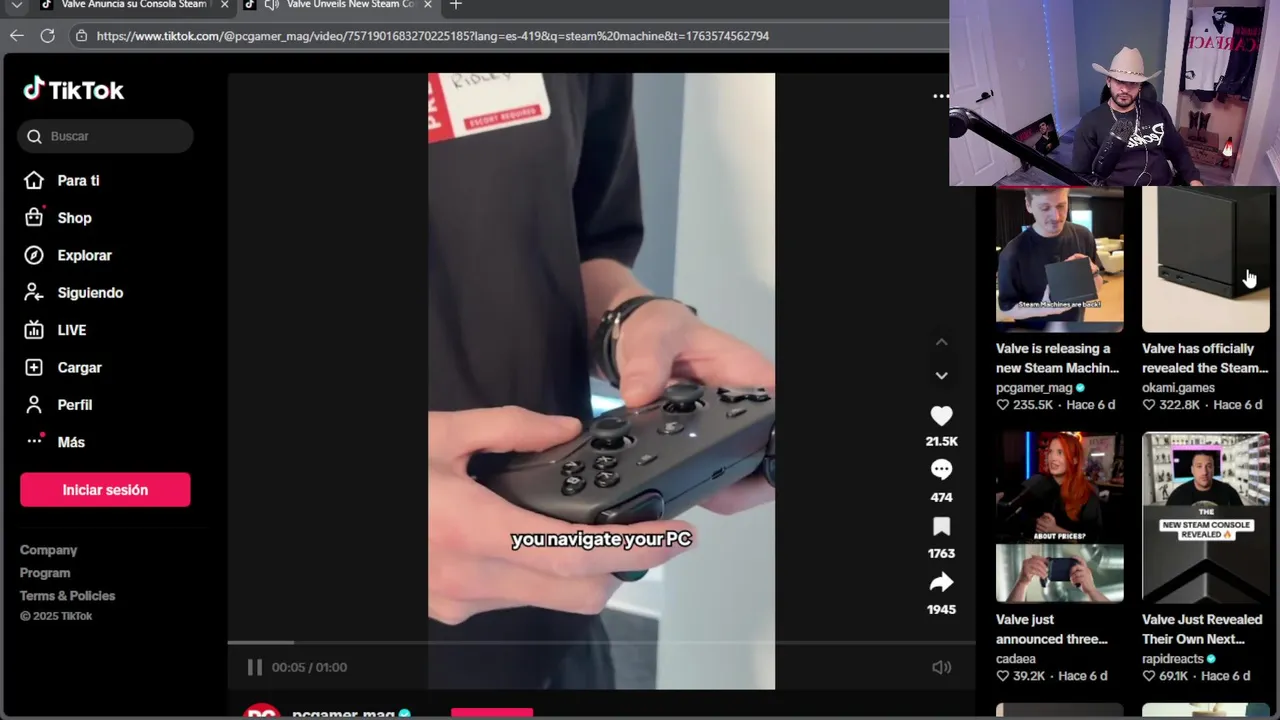Save video with bookmark icon
The image size is (1280, 720).
pos(941,526)
